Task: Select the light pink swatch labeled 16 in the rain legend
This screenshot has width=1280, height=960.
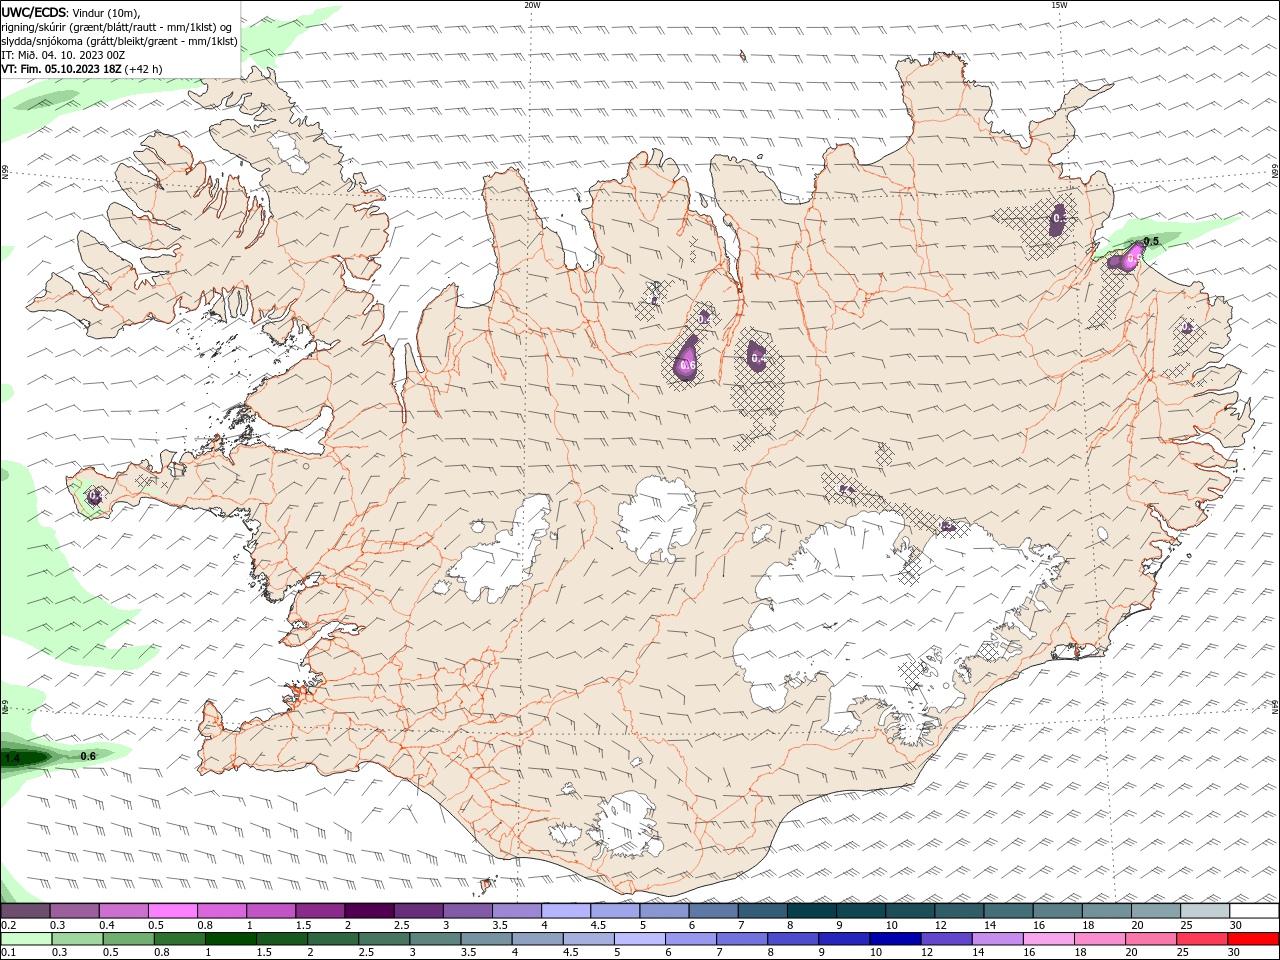Action: [1048, 939]
